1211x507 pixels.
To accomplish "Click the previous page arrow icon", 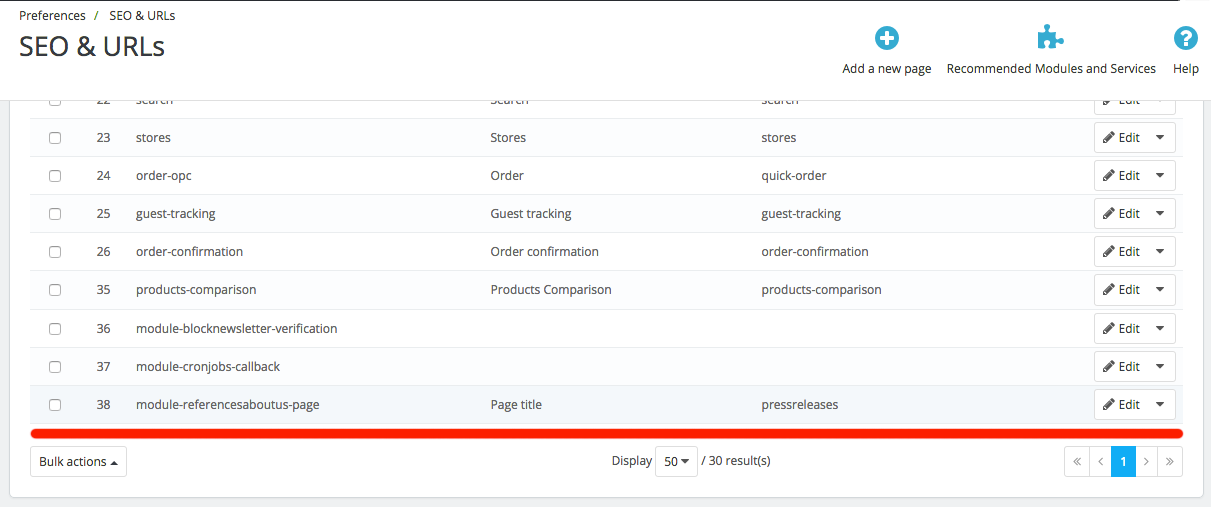I will point(1100,462).
